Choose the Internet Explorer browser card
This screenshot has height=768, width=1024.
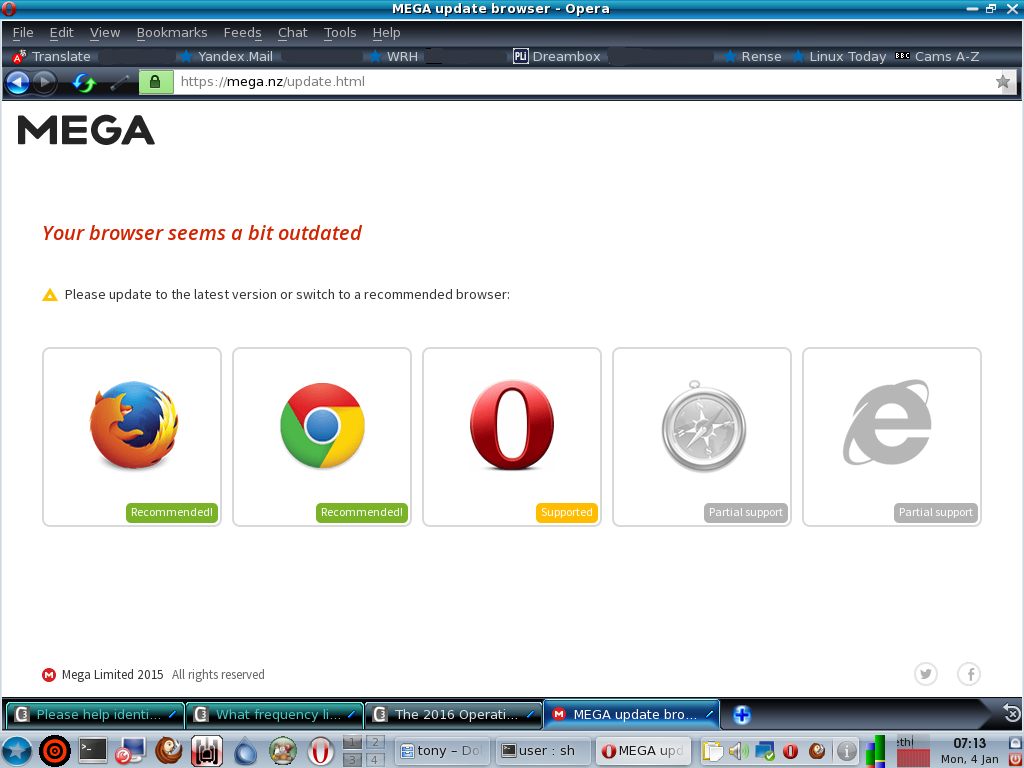(892, 437)
